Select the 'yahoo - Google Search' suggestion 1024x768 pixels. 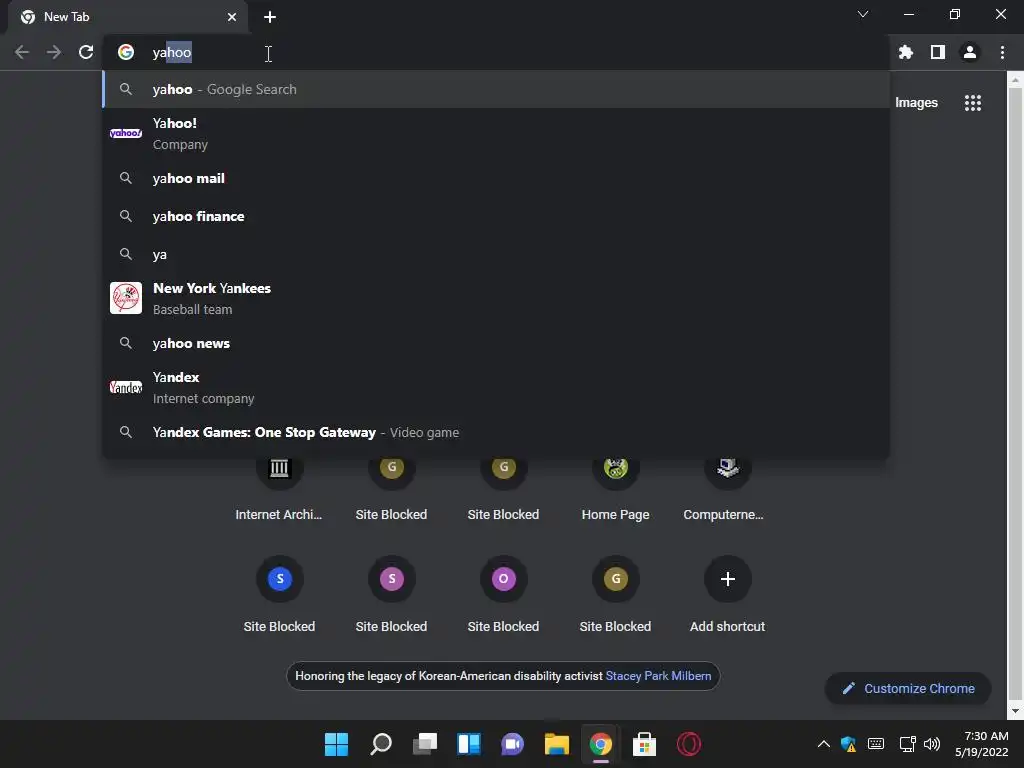pos(496,89)
